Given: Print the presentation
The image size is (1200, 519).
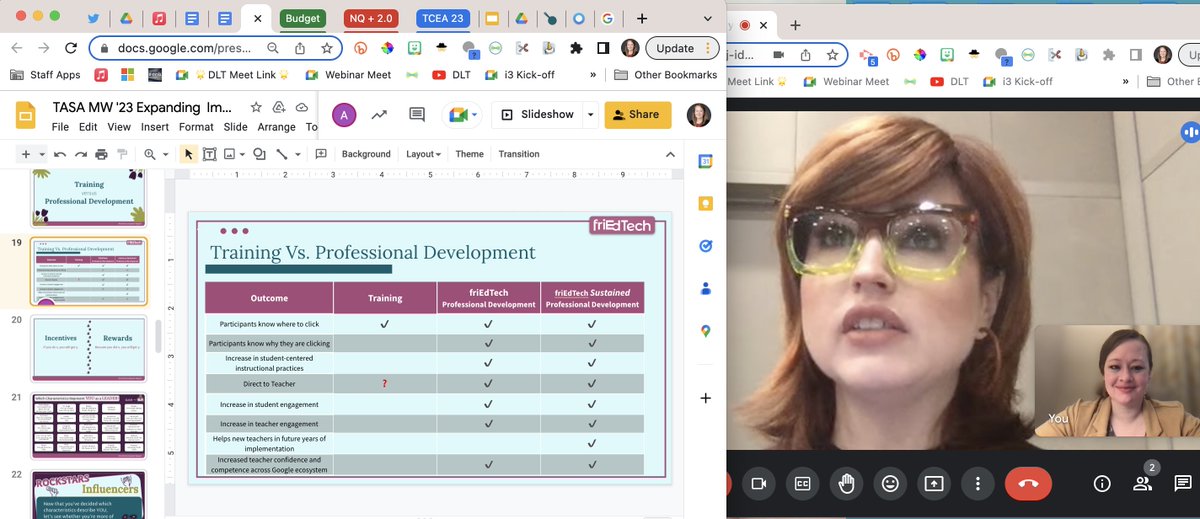Looking at the screenshot, I should (101, 154).
